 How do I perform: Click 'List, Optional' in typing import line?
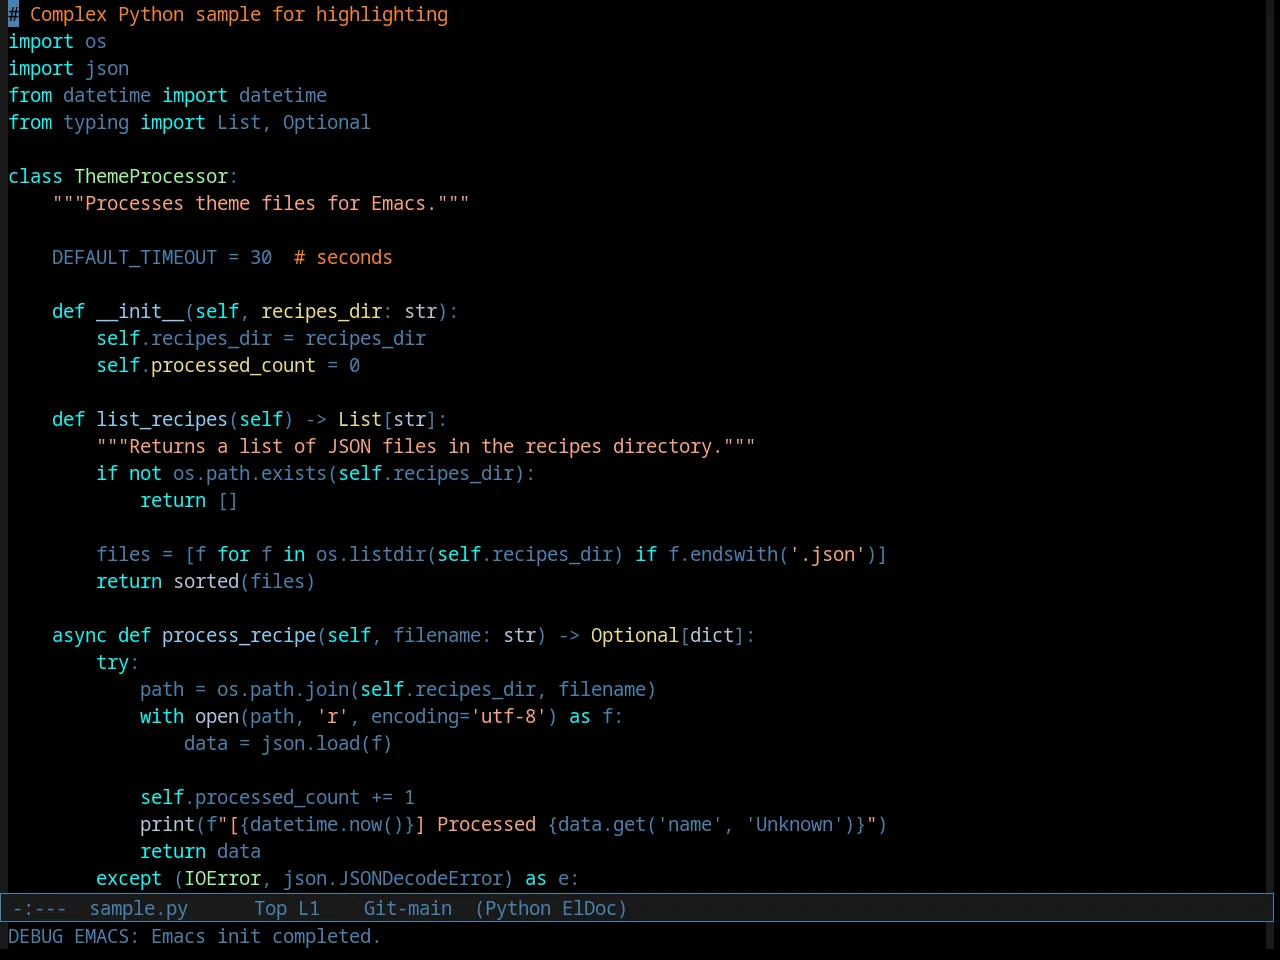pyautogui.click(x=294, y=122)
